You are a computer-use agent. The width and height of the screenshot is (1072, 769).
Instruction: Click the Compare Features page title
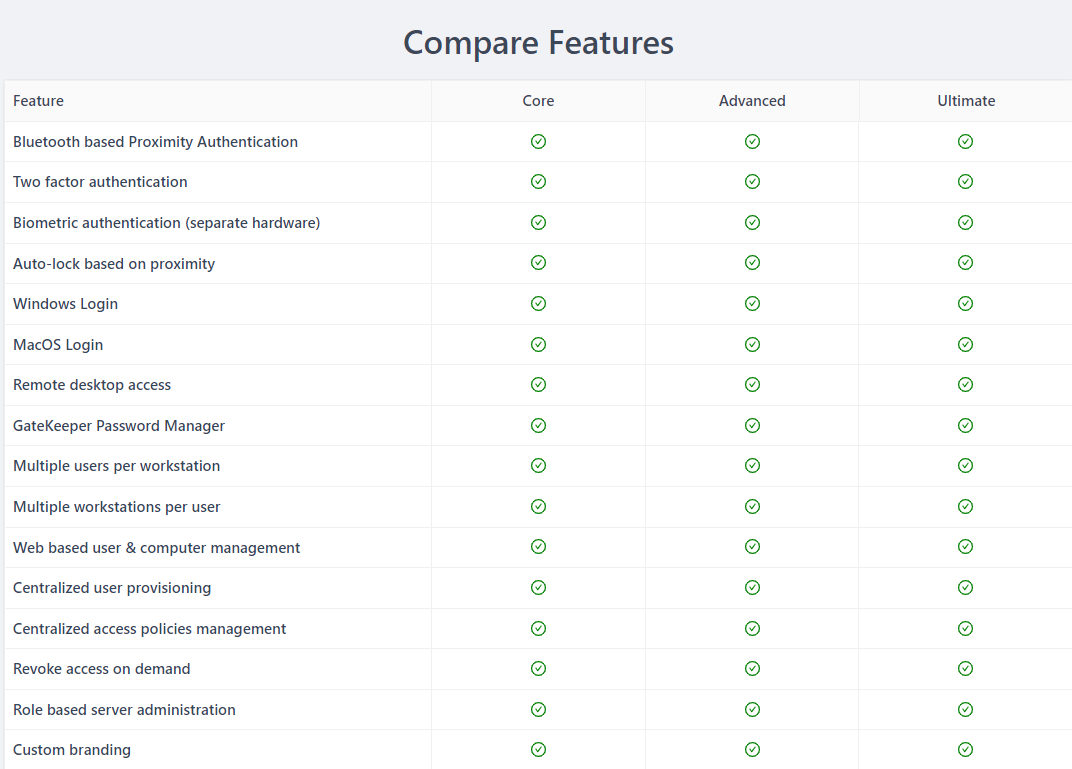(x=538, y=43)
